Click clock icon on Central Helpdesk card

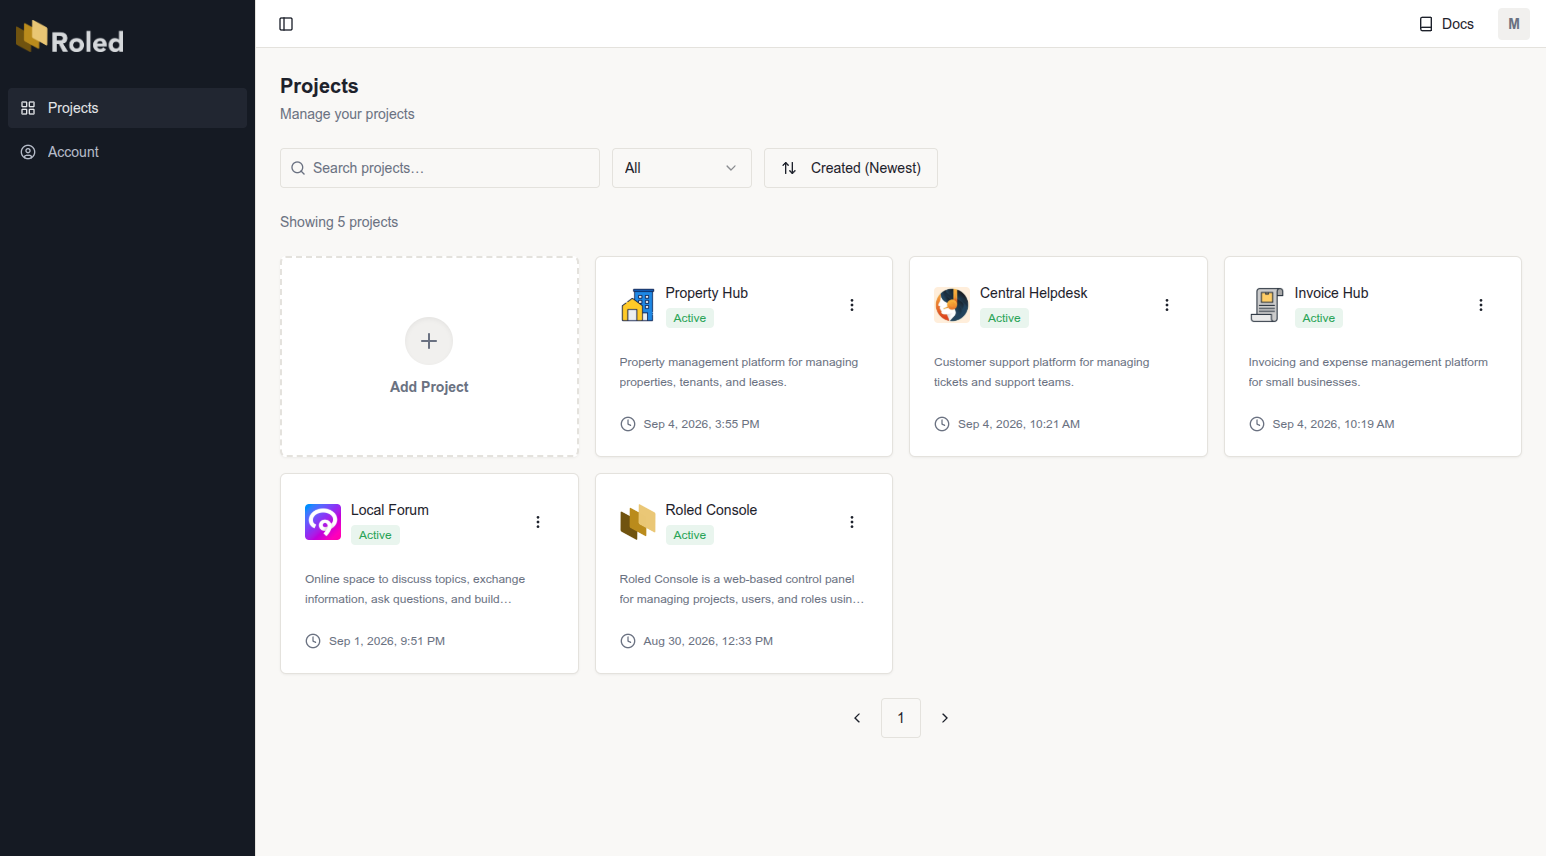[942, 424]
